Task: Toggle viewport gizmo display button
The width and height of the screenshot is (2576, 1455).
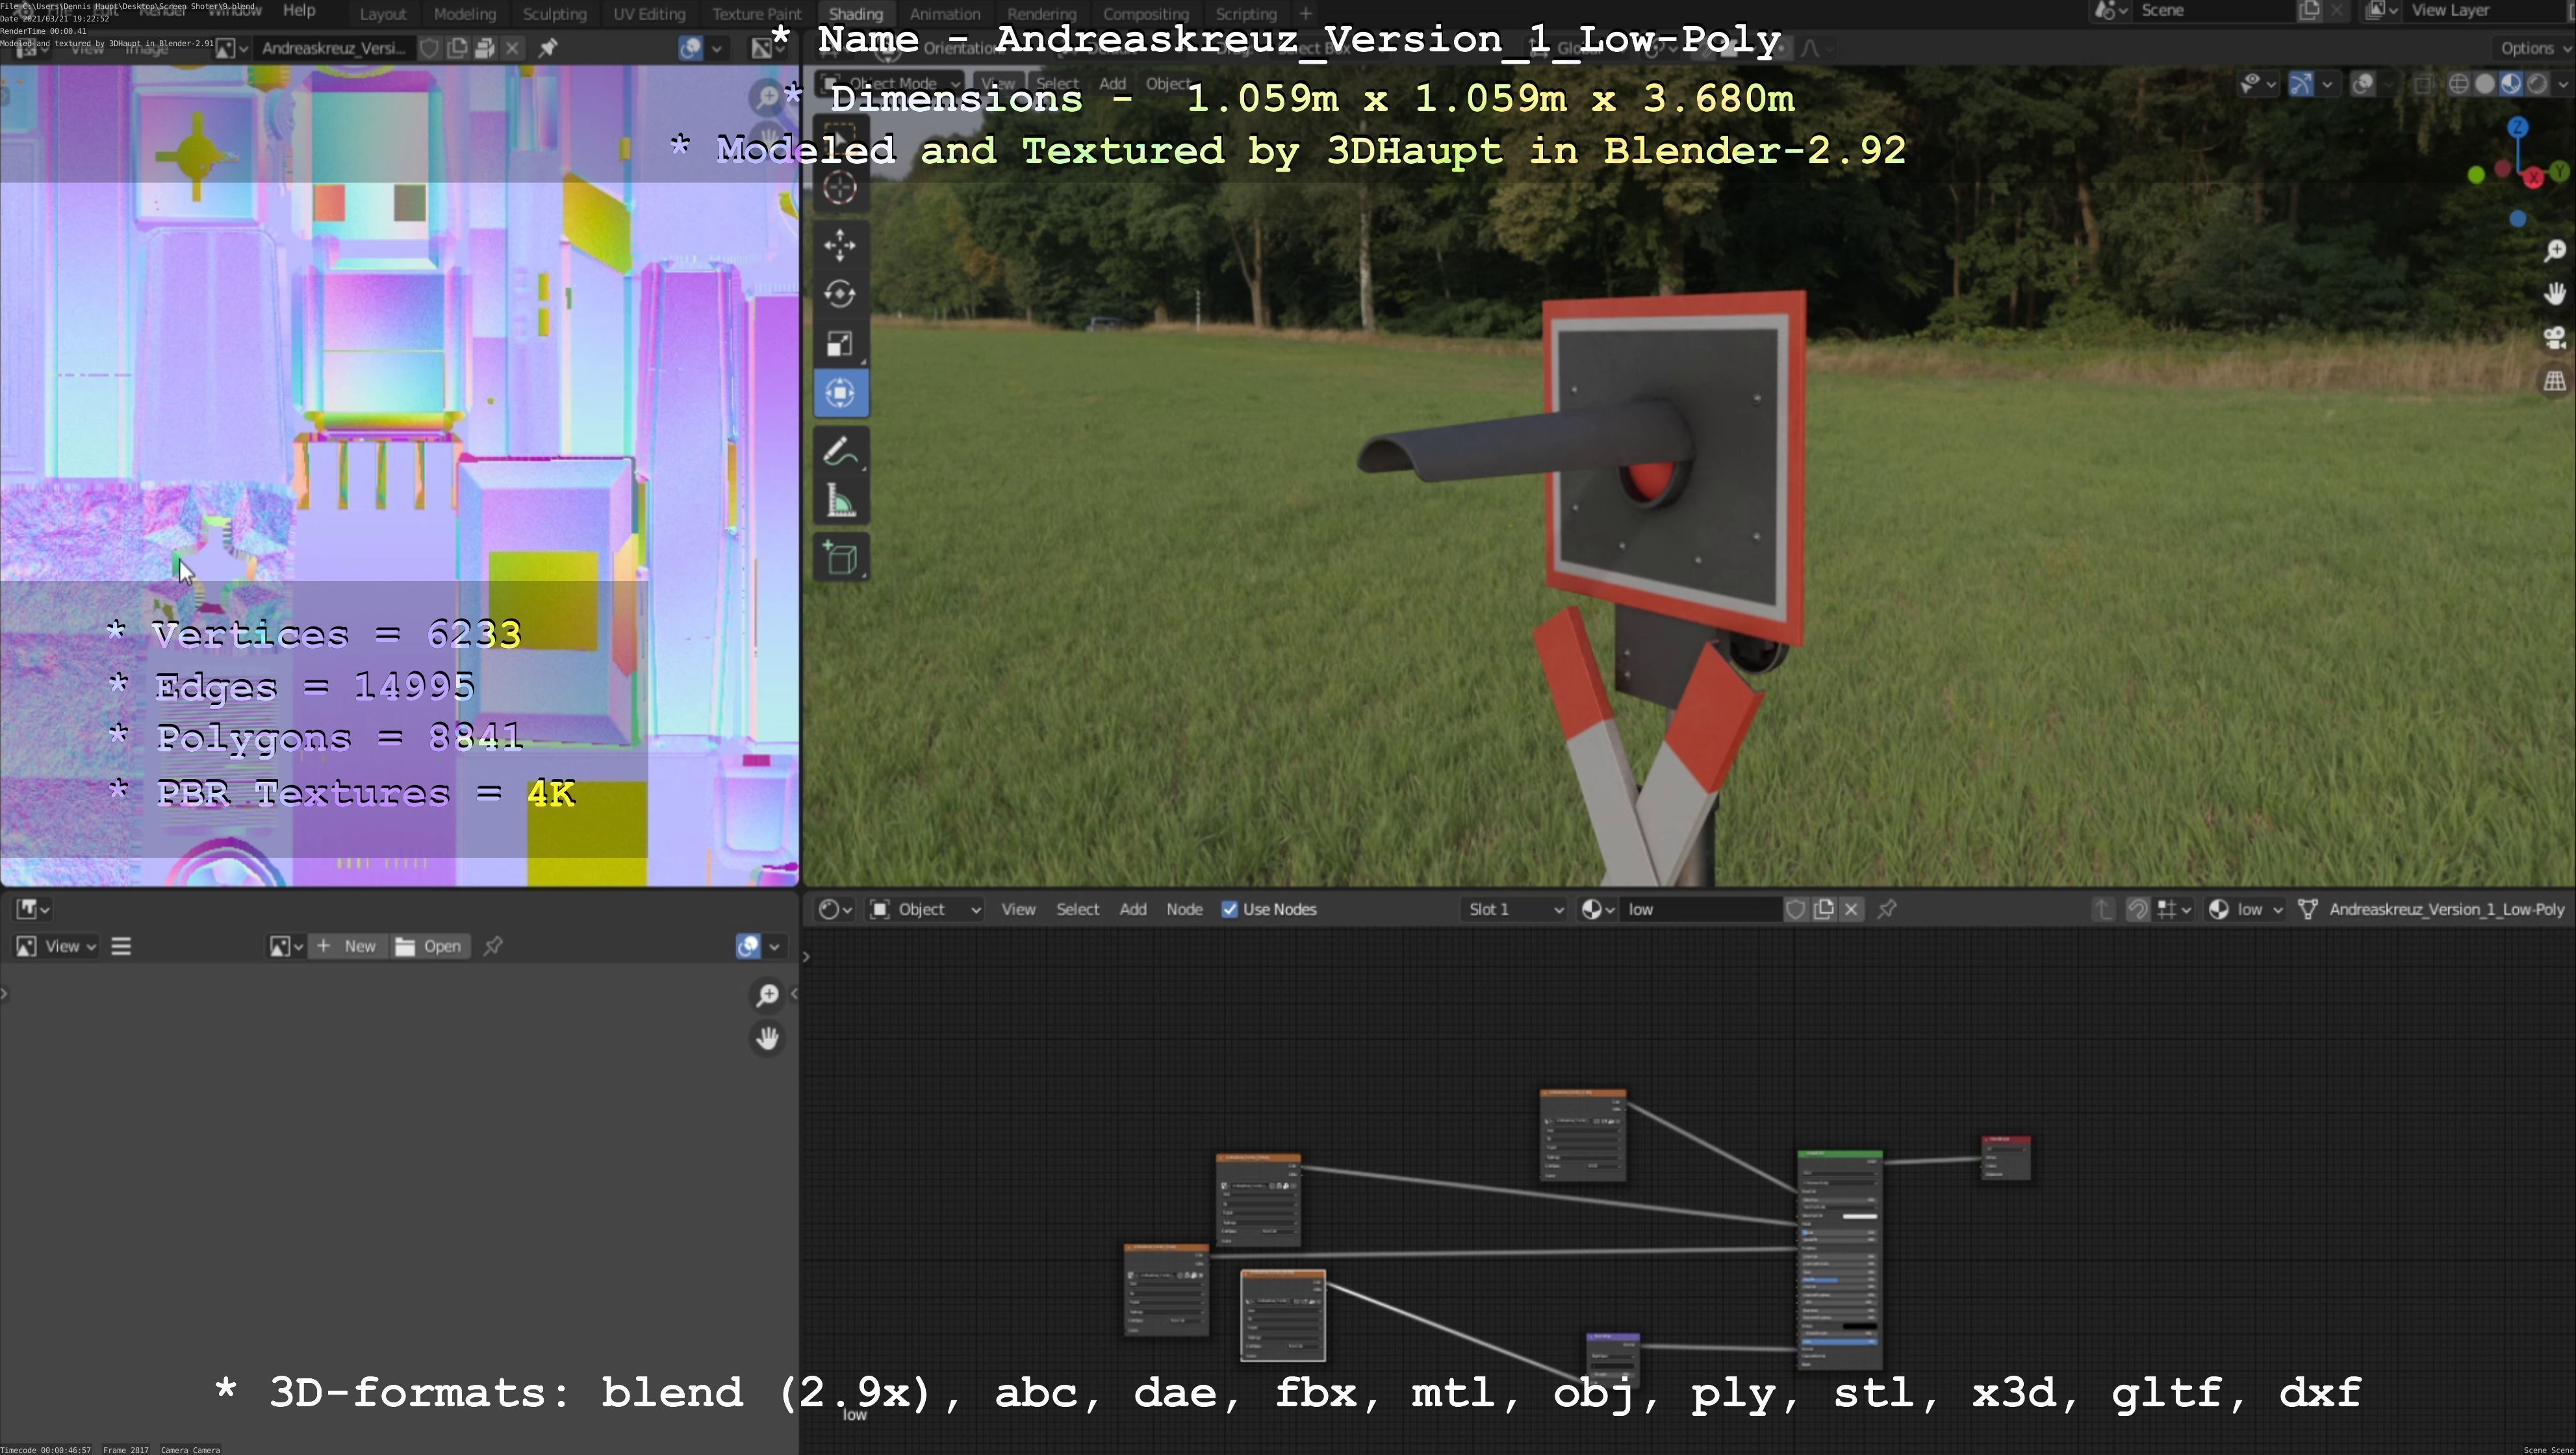Action: coord(2300,84)
